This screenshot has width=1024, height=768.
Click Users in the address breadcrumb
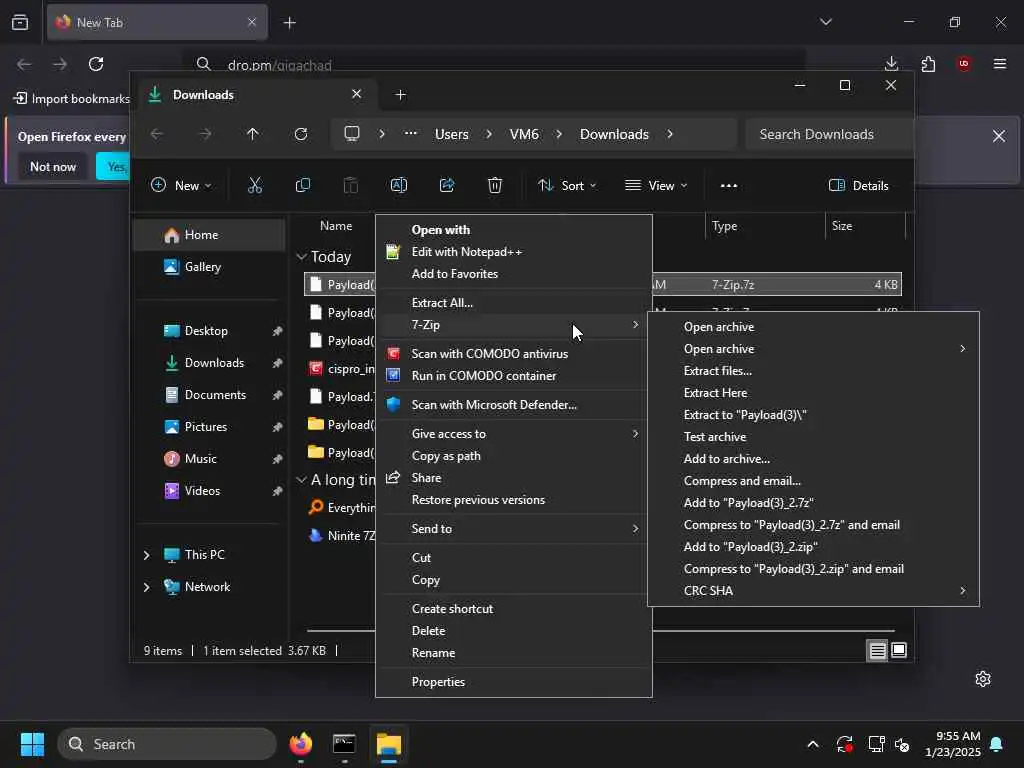(x=451, y=134)
